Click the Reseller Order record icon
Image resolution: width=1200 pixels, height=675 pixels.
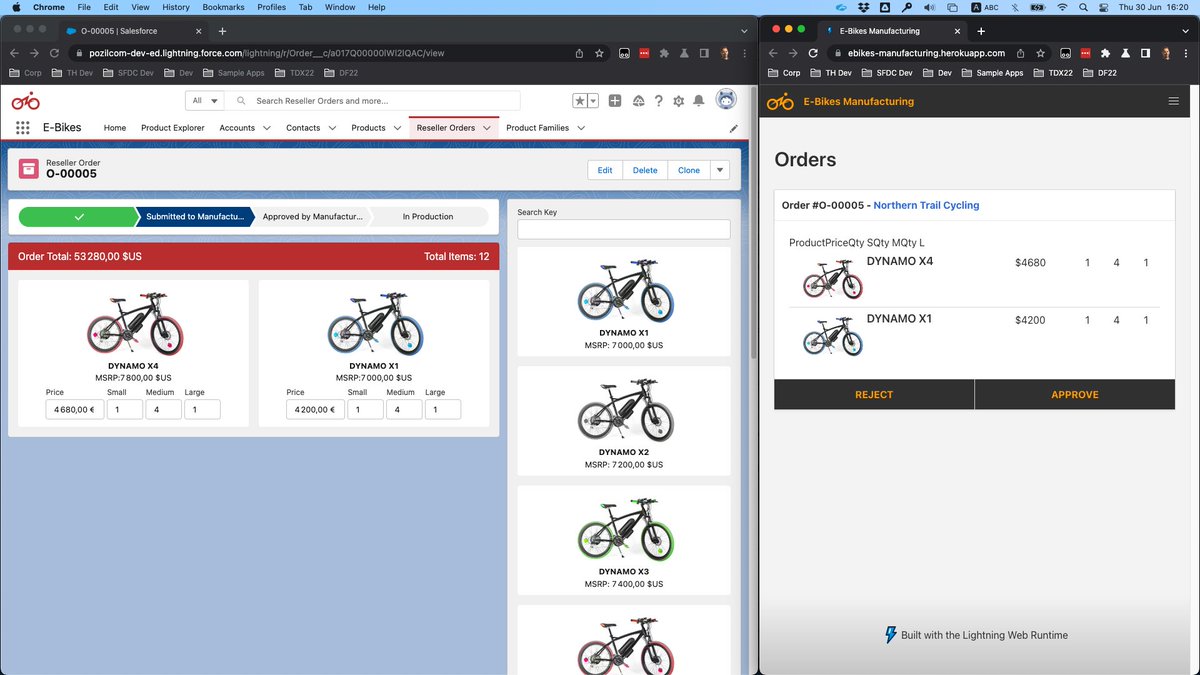(x=29, y=168)
